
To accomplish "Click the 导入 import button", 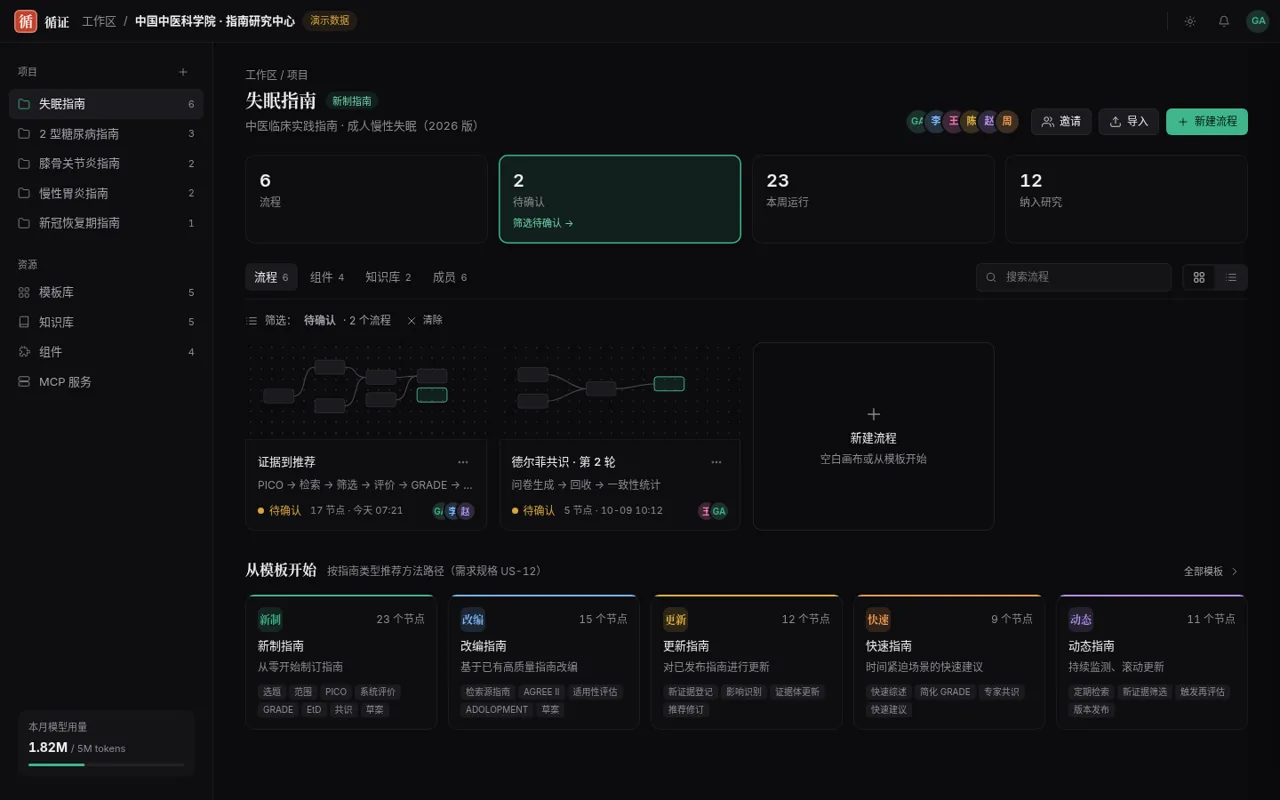I will tap(1129, 121).
